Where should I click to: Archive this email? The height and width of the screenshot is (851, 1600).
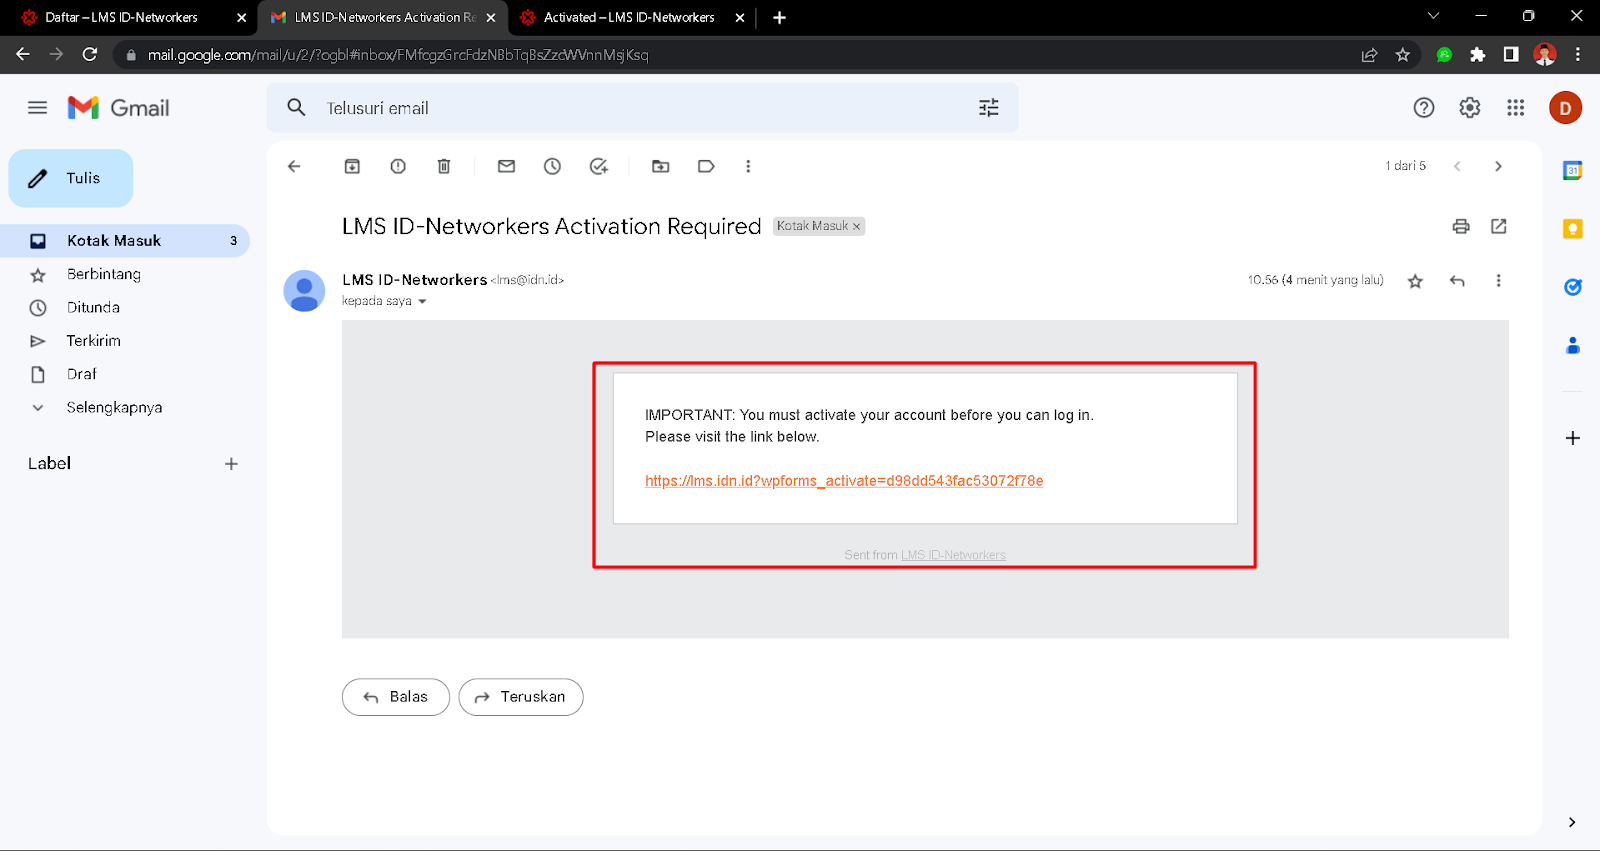click(352, 167)
